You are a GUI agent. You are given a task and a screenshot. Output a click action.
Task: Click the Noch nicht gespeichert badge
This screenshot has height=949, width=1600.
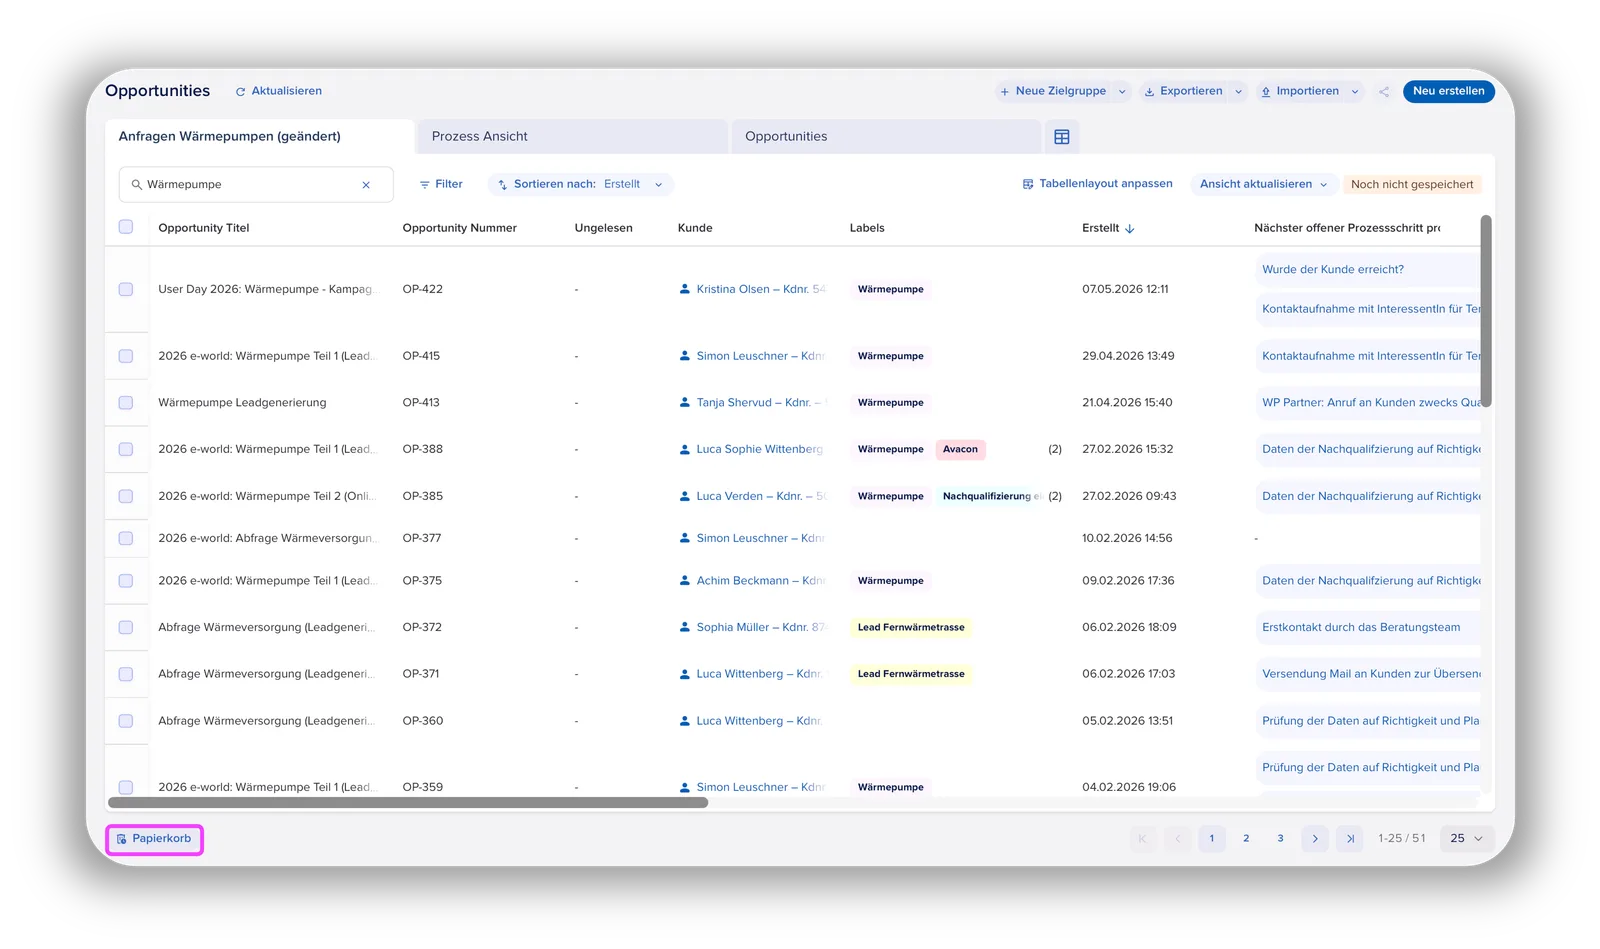1412,184
